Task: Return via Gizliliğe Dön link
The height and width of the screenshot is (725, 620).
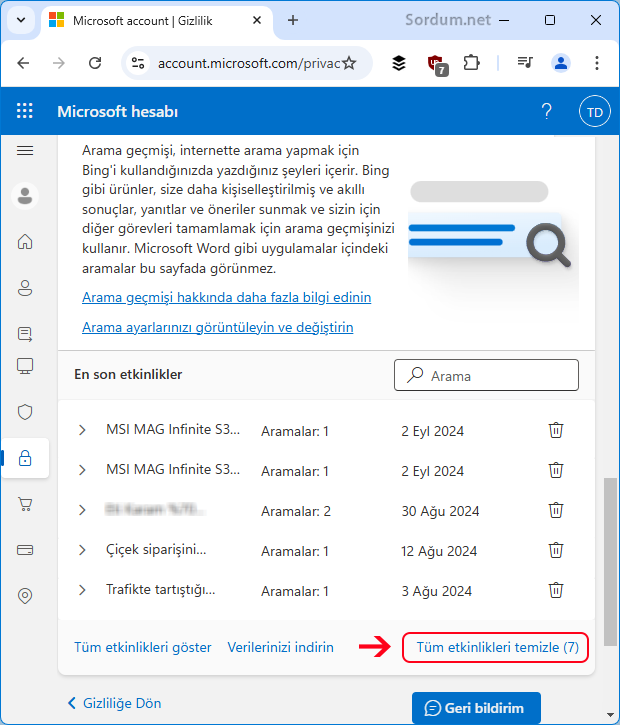Action: coord(115,703)
